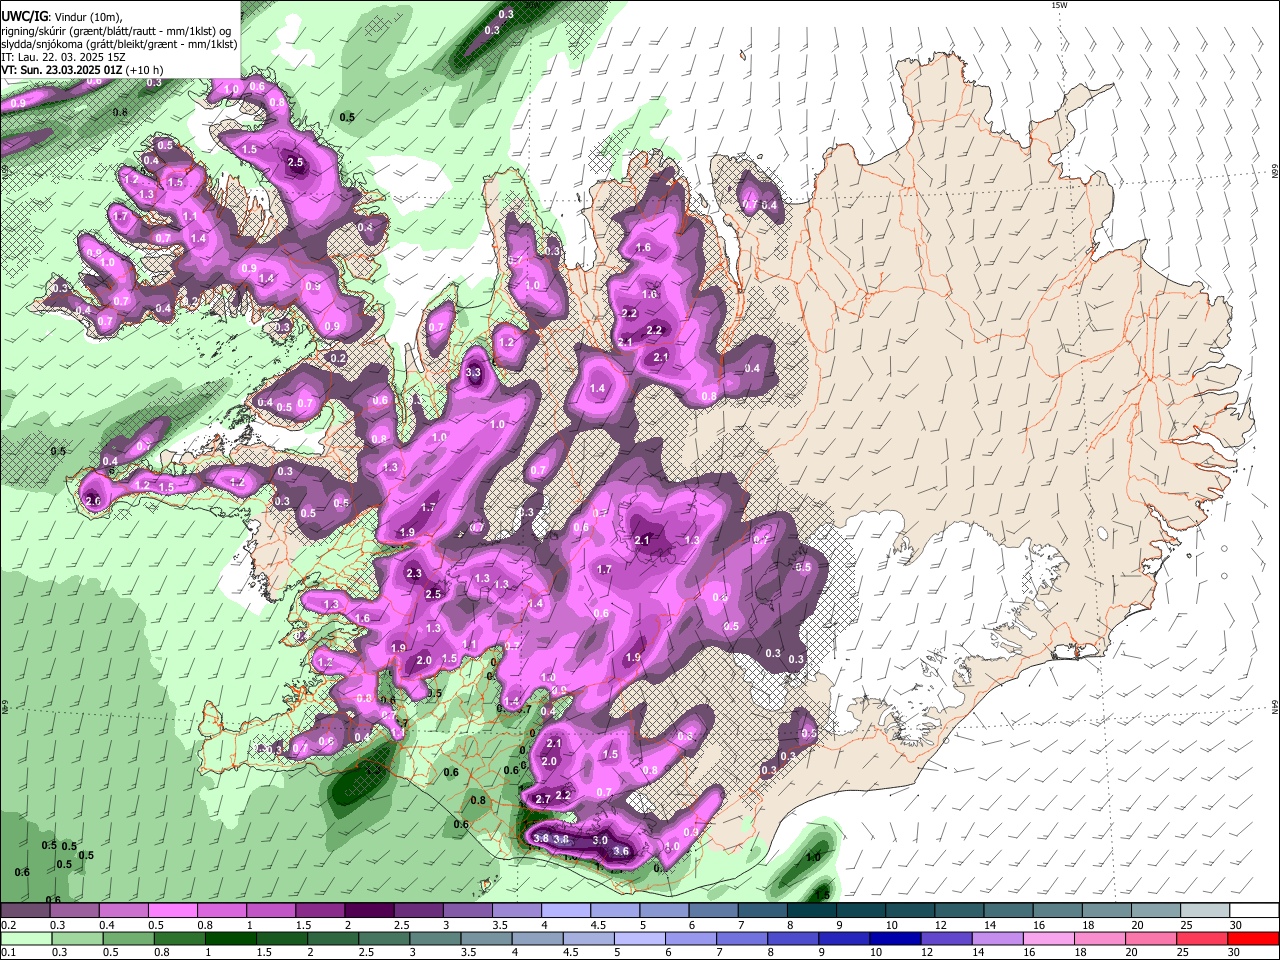Choose the lower legend pink swatch between 18 and 20

[1101, 938]
